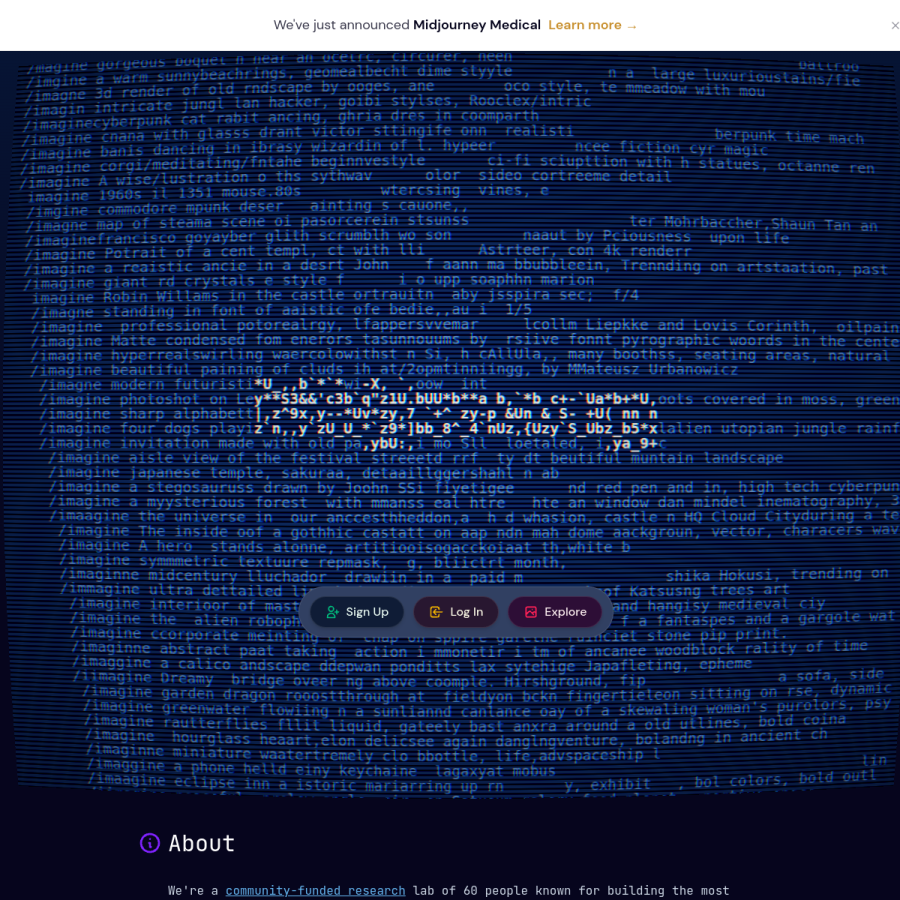
Task: Click the line '/imagine beautiful paining of cluds'
Action: pyautogui.click(x=384, y=370)
